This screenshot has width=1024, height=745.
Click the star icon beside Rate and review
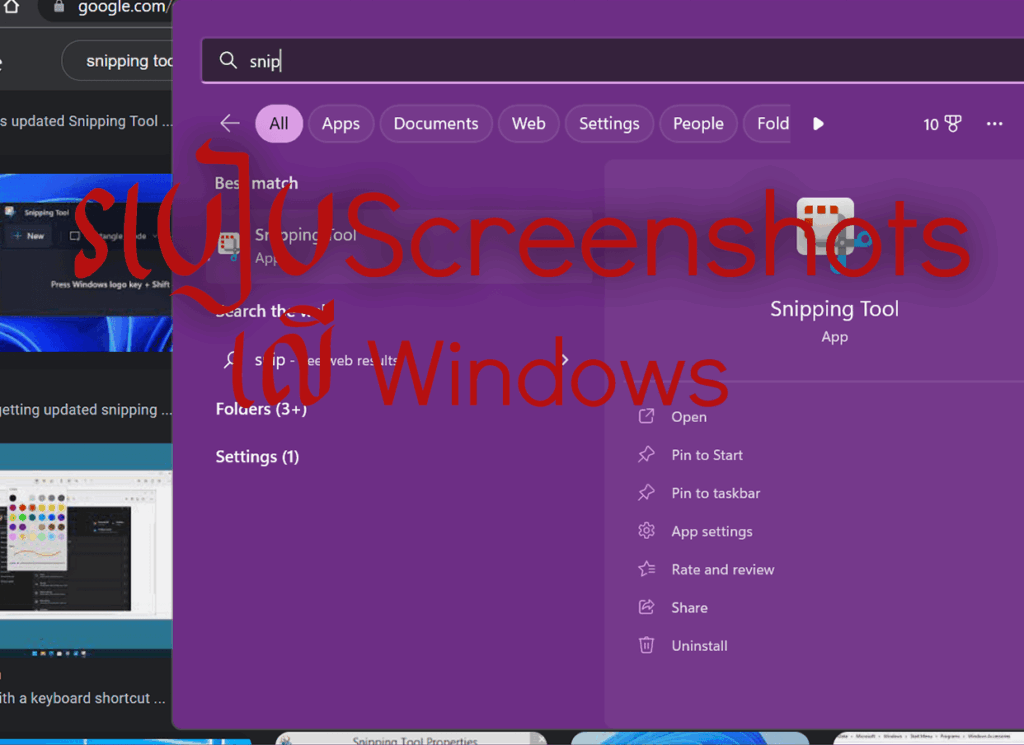coord(648,569)
